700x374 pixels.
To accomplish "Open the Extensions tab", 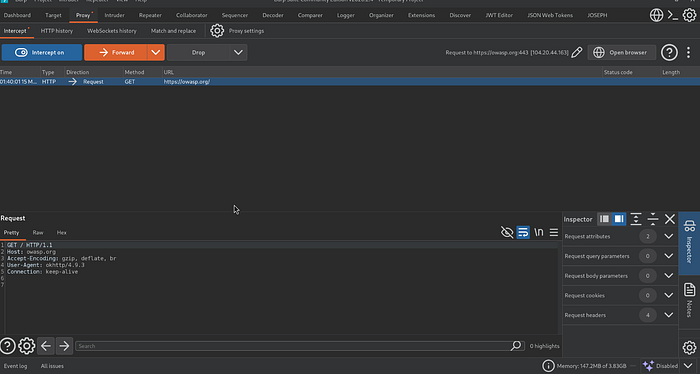I will 421,15.
